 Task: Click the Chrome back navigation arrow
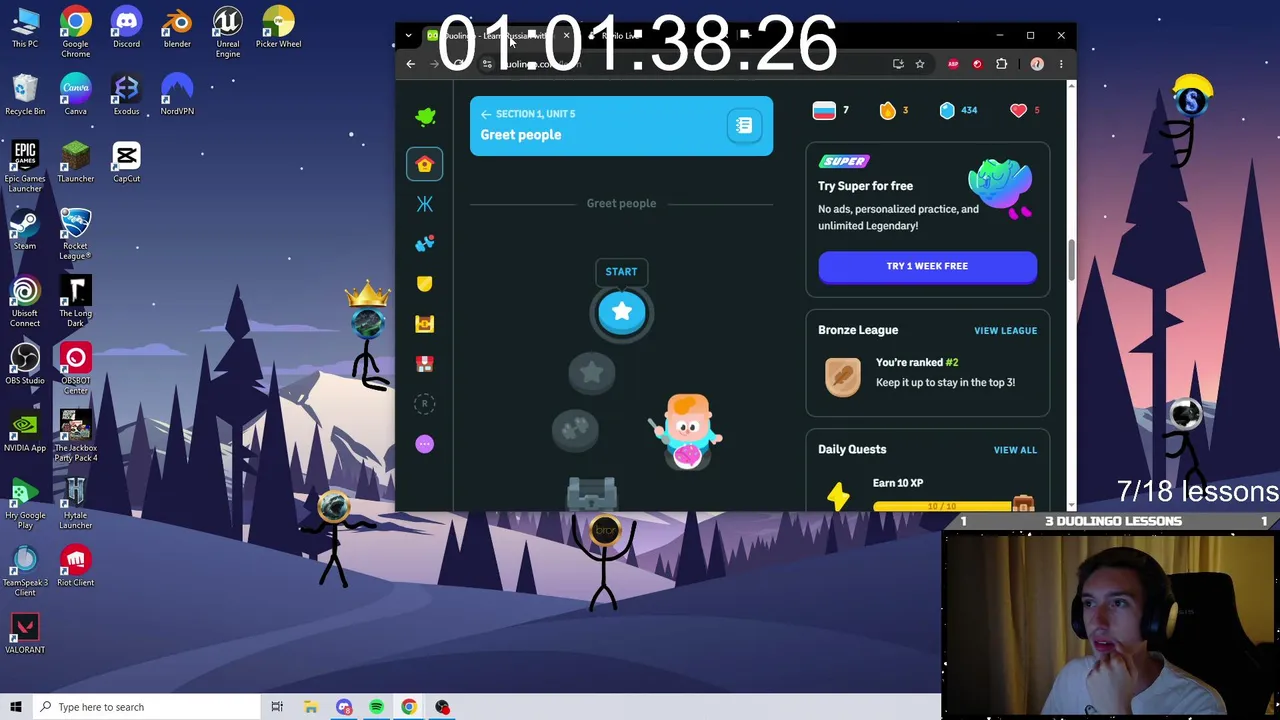[411, 64]
